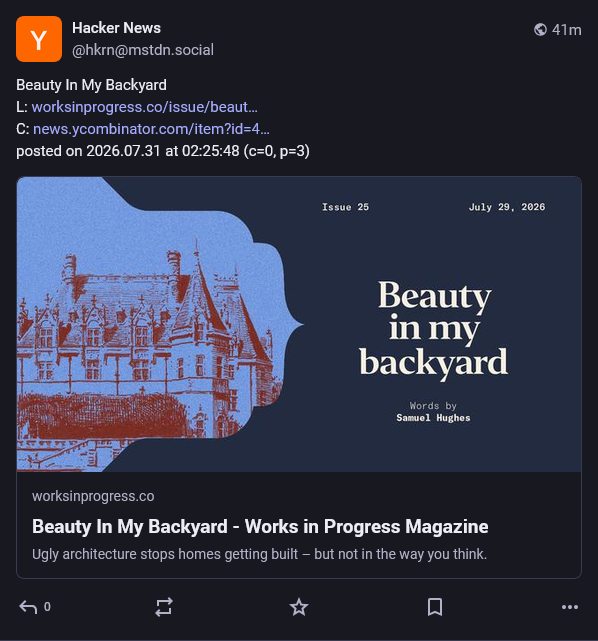Click the 41m timestamp

pyautogui.click(x=567, y=30)
